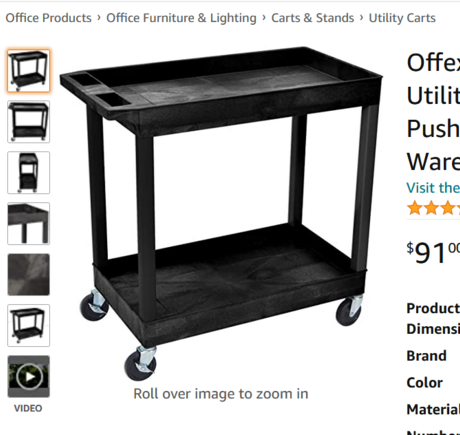This screenshot has height=435, width=460.
Task: Go to Office Furniture & Lighting category
Action: pos(181,18)
